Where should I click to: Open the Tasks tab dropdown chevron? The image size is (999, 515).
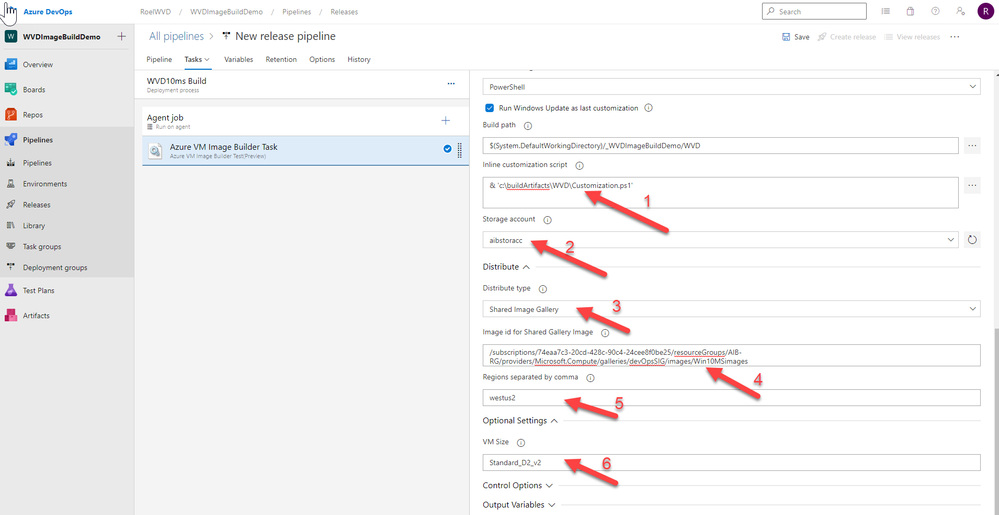[x=207, y=60]
